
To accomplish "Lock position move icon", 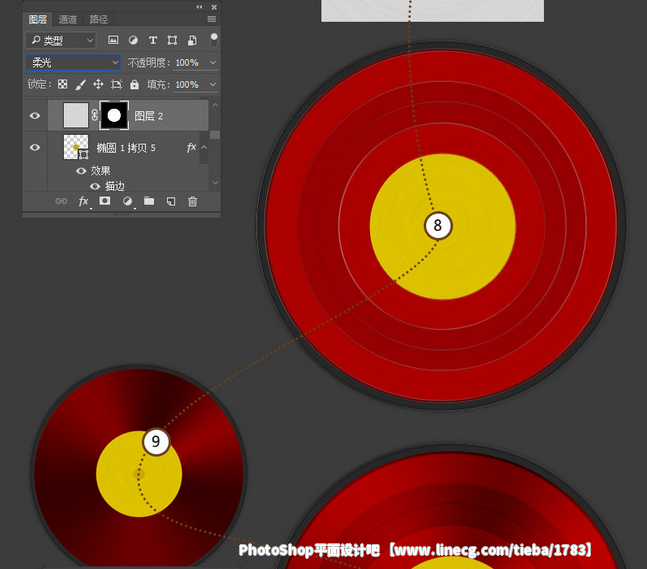I will coord(98,84).
